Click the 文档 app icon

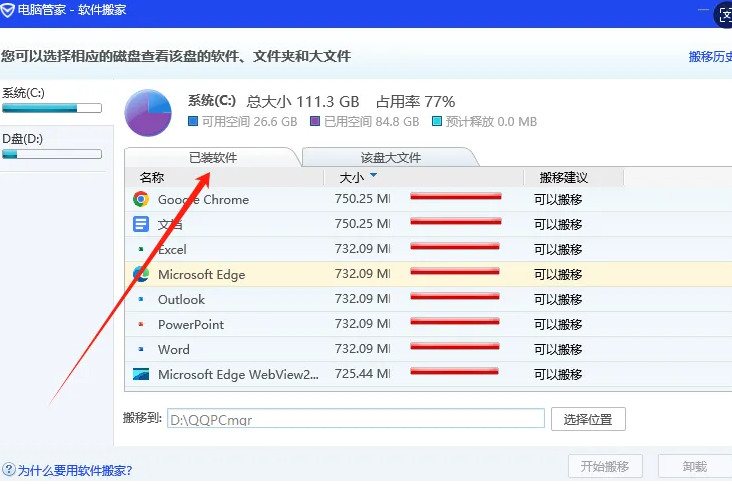141,224
